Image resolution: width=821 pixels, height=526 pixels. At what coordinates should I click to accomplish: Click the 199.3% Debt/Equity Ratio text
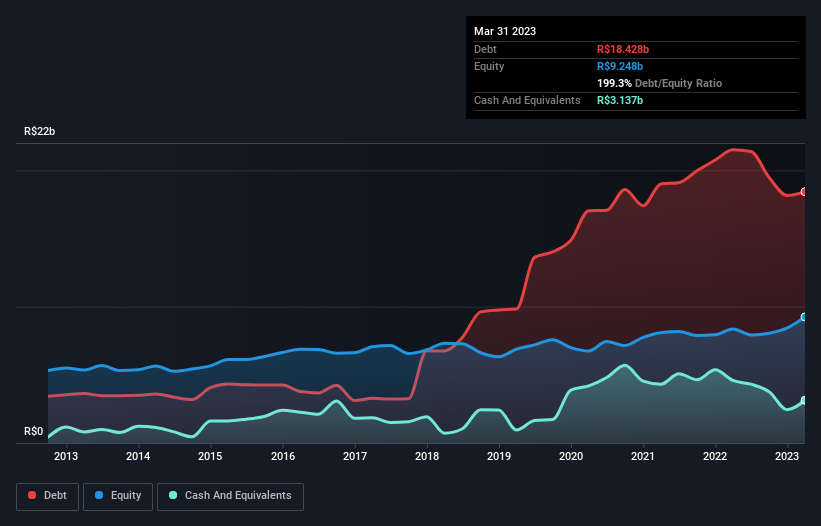659,83
